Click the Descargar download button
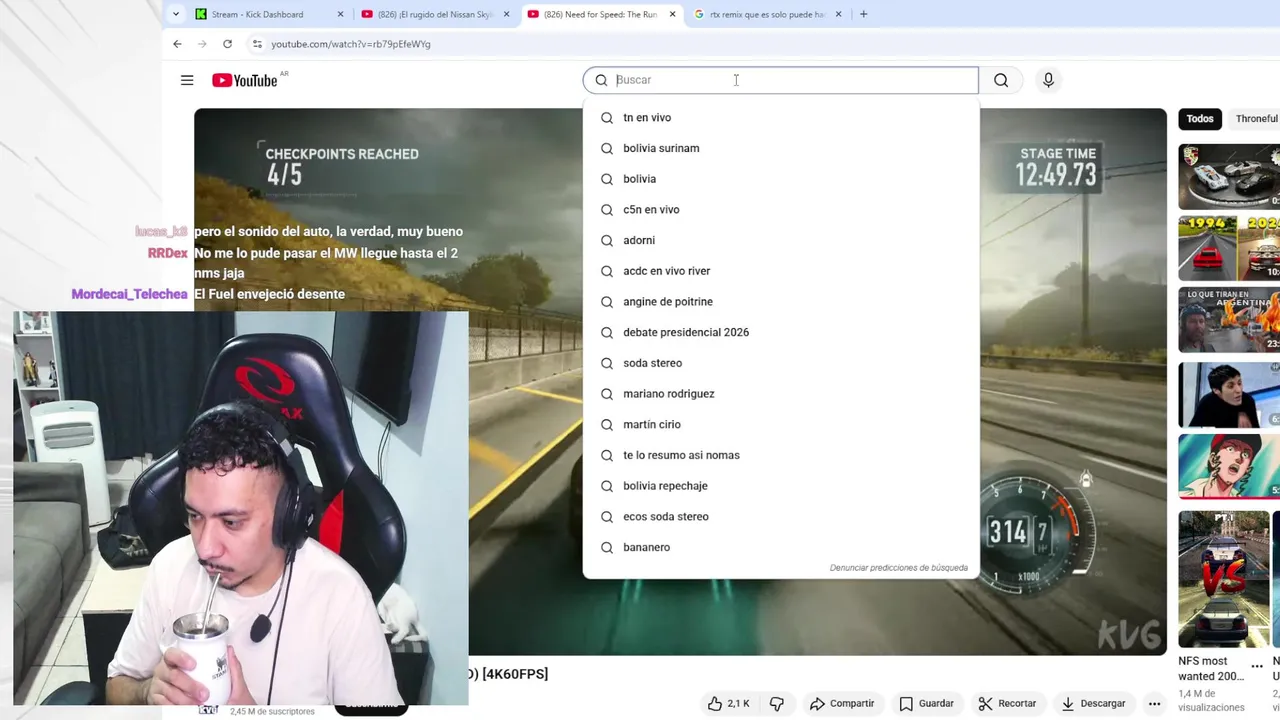The height and width of the screenshot is (720, 1280). tap(1093, 703)
